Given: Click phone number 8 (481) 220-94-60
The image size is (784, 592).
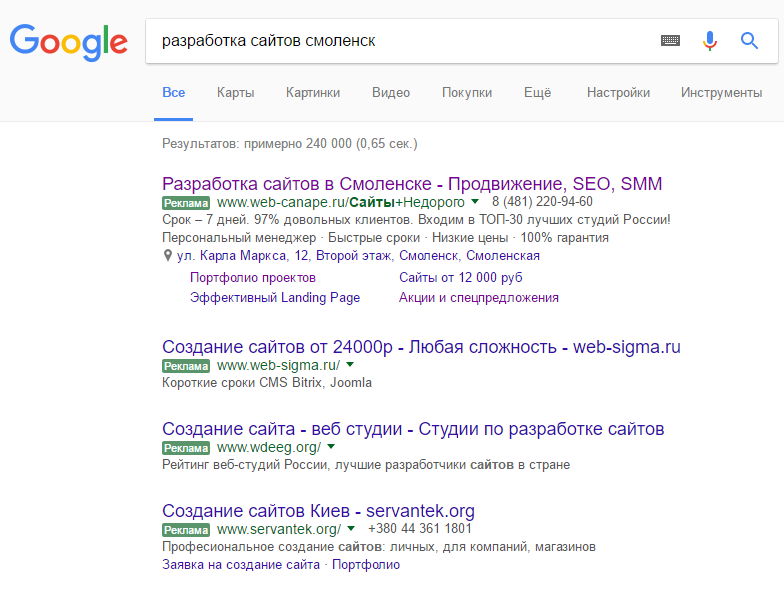Looking at the screenshot, I should click(542, 202).
